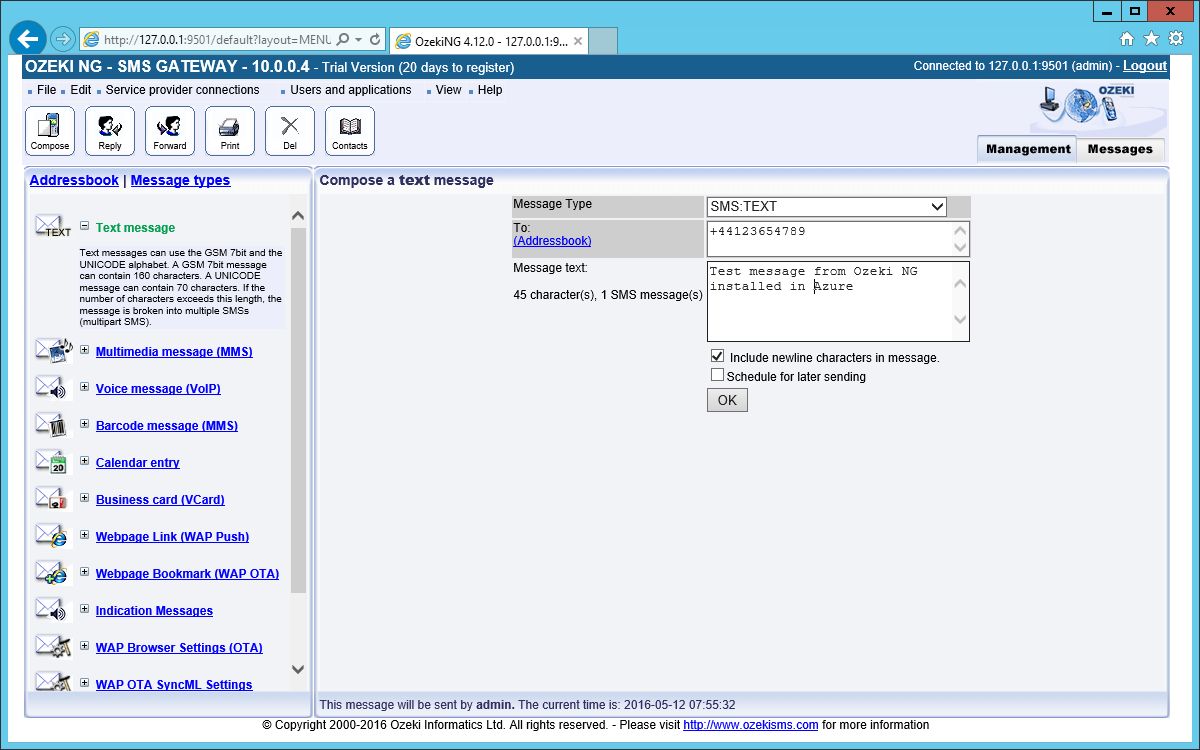Expand the Voice message (VoIP) section
The height and width of the screenshot is (750, 1200).
click(x=85, y=388)
